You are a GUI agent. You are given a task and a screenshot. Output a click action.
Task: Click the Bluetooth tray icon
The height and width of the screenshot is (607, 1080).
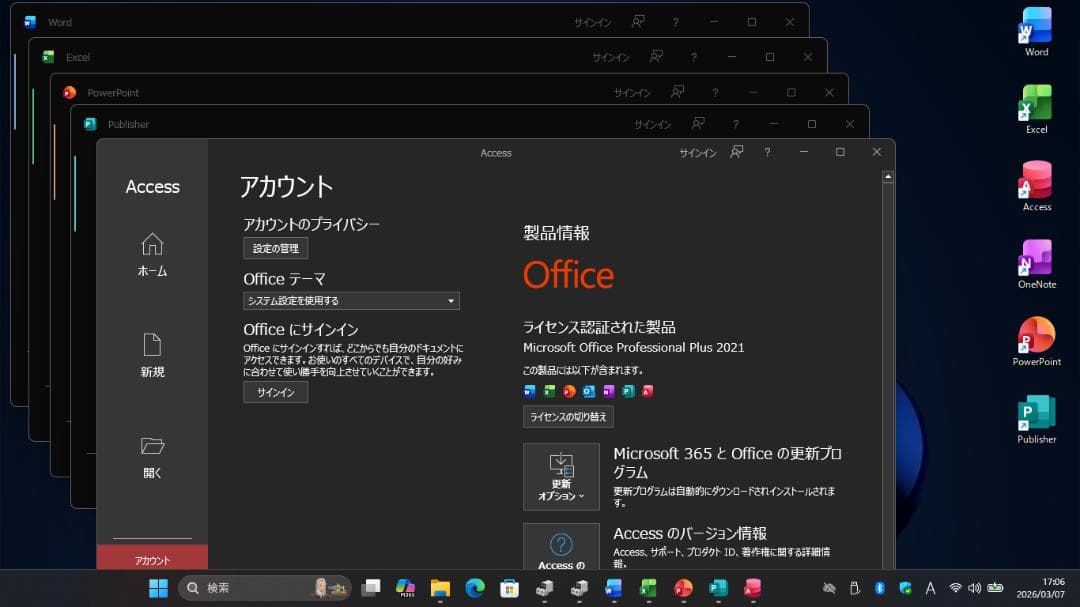pyautogui.click(x=880, y=588)
